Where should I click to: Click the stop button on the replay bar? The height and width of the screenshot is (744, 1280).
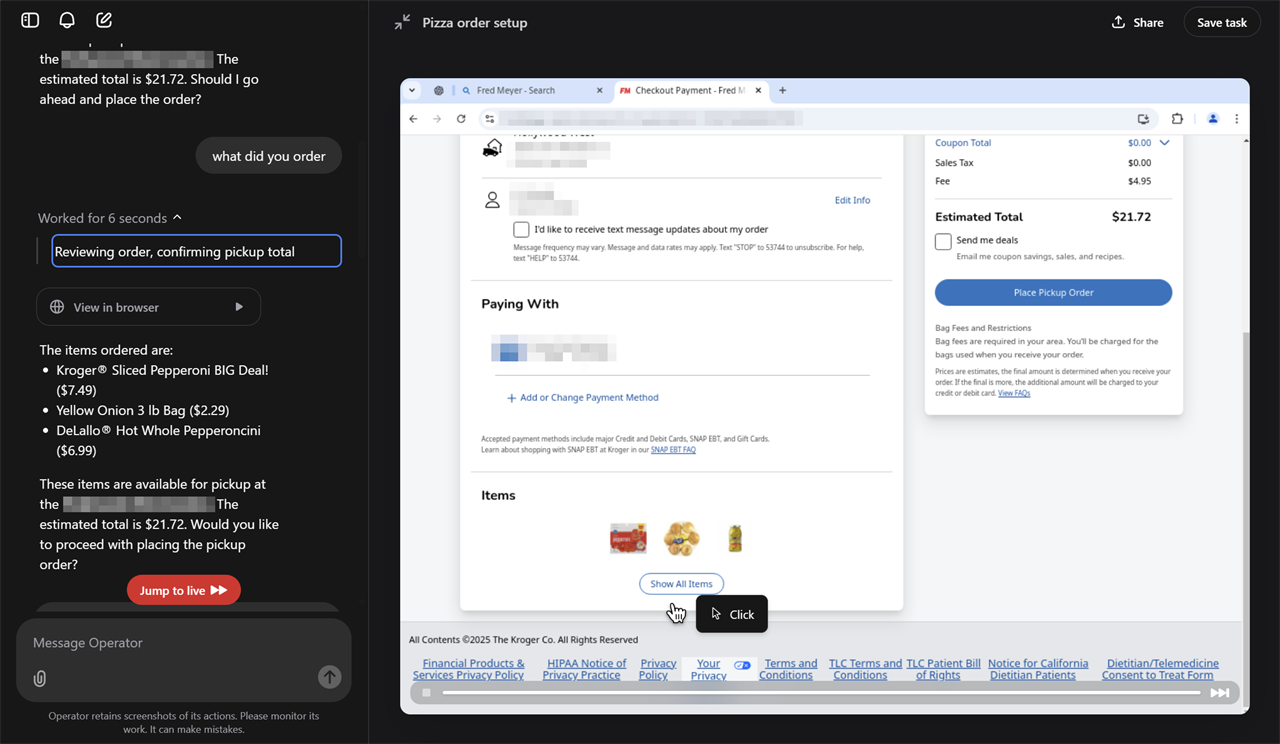[426, 692]
